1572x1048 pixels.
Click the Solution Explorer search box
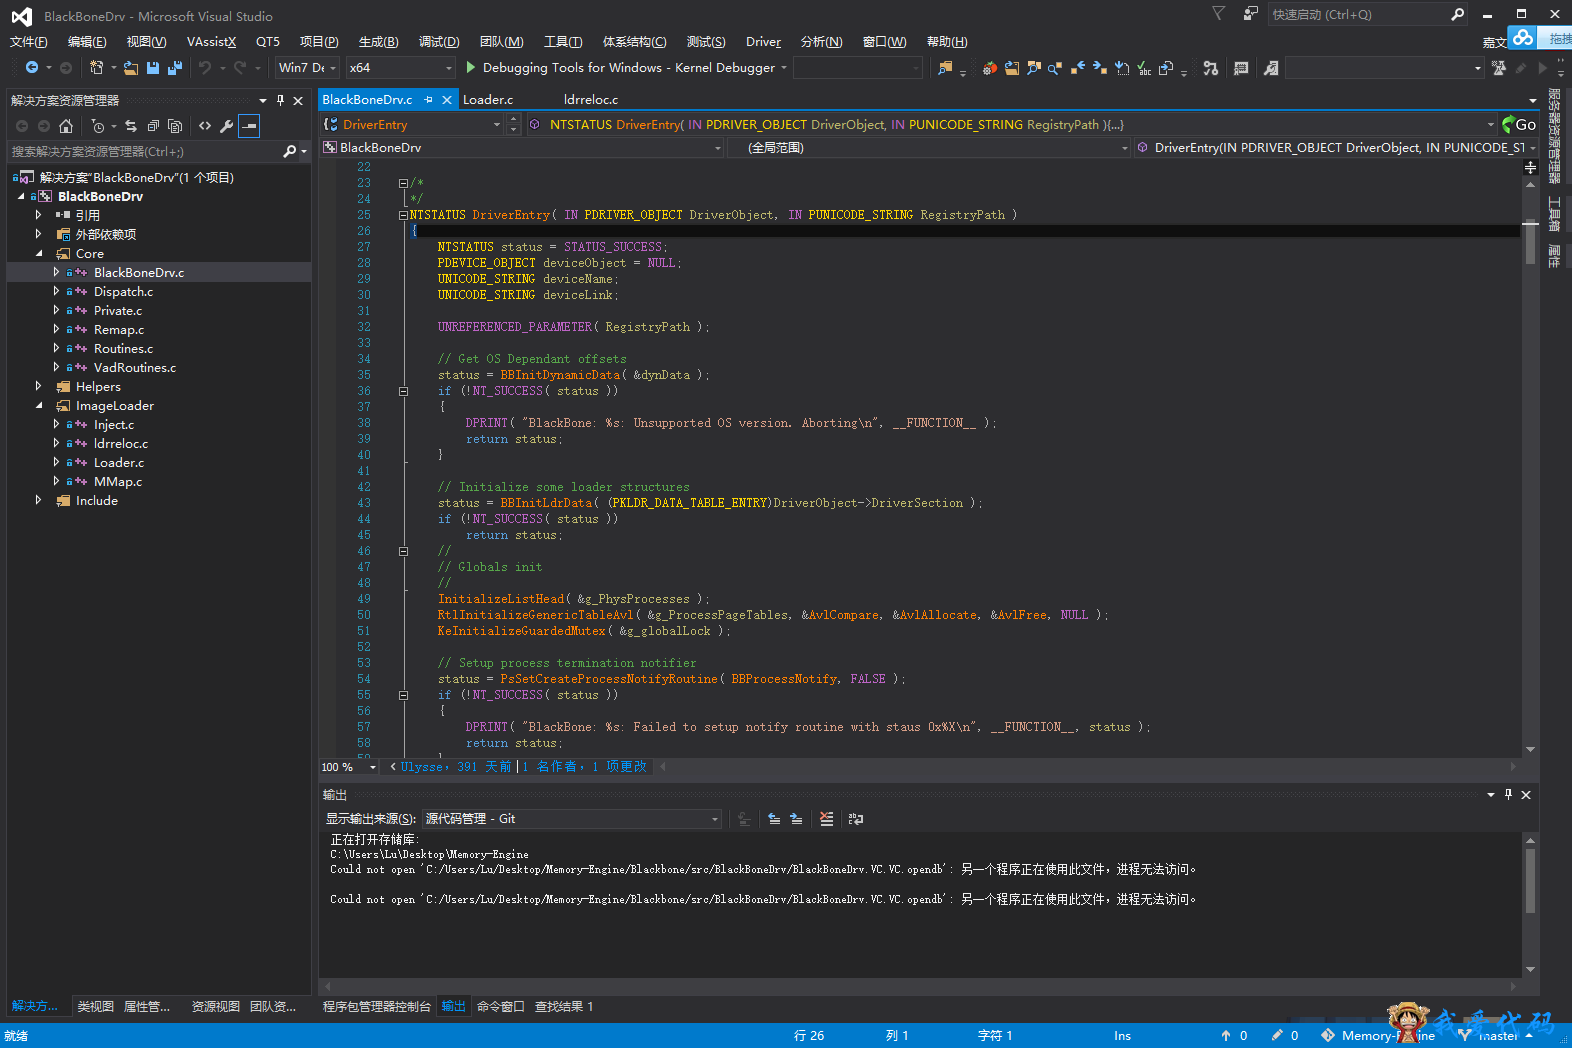point(157,152)
